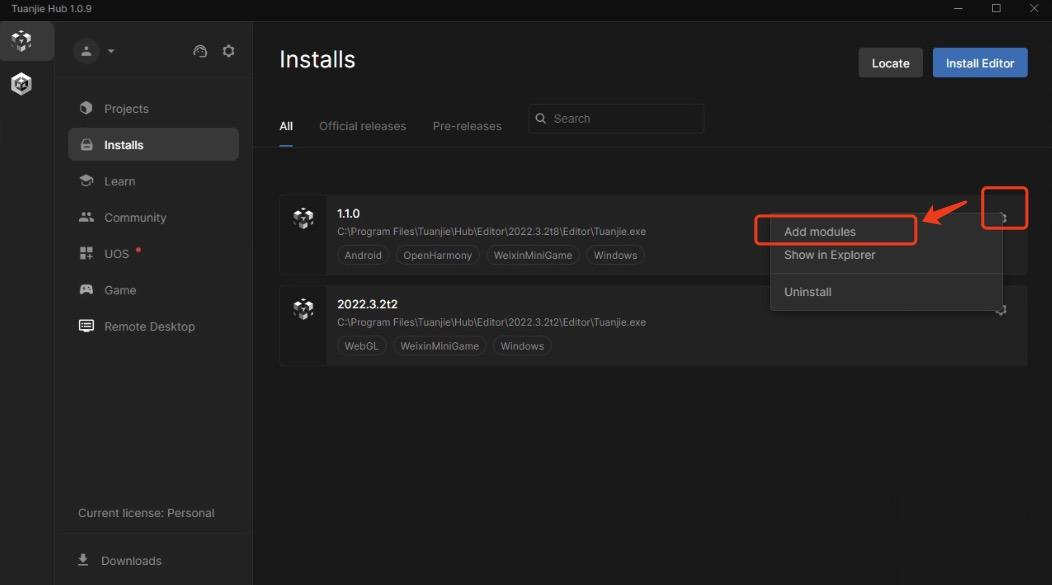Click the Install Editor button
1052x585 pixels.
[980, 63]
